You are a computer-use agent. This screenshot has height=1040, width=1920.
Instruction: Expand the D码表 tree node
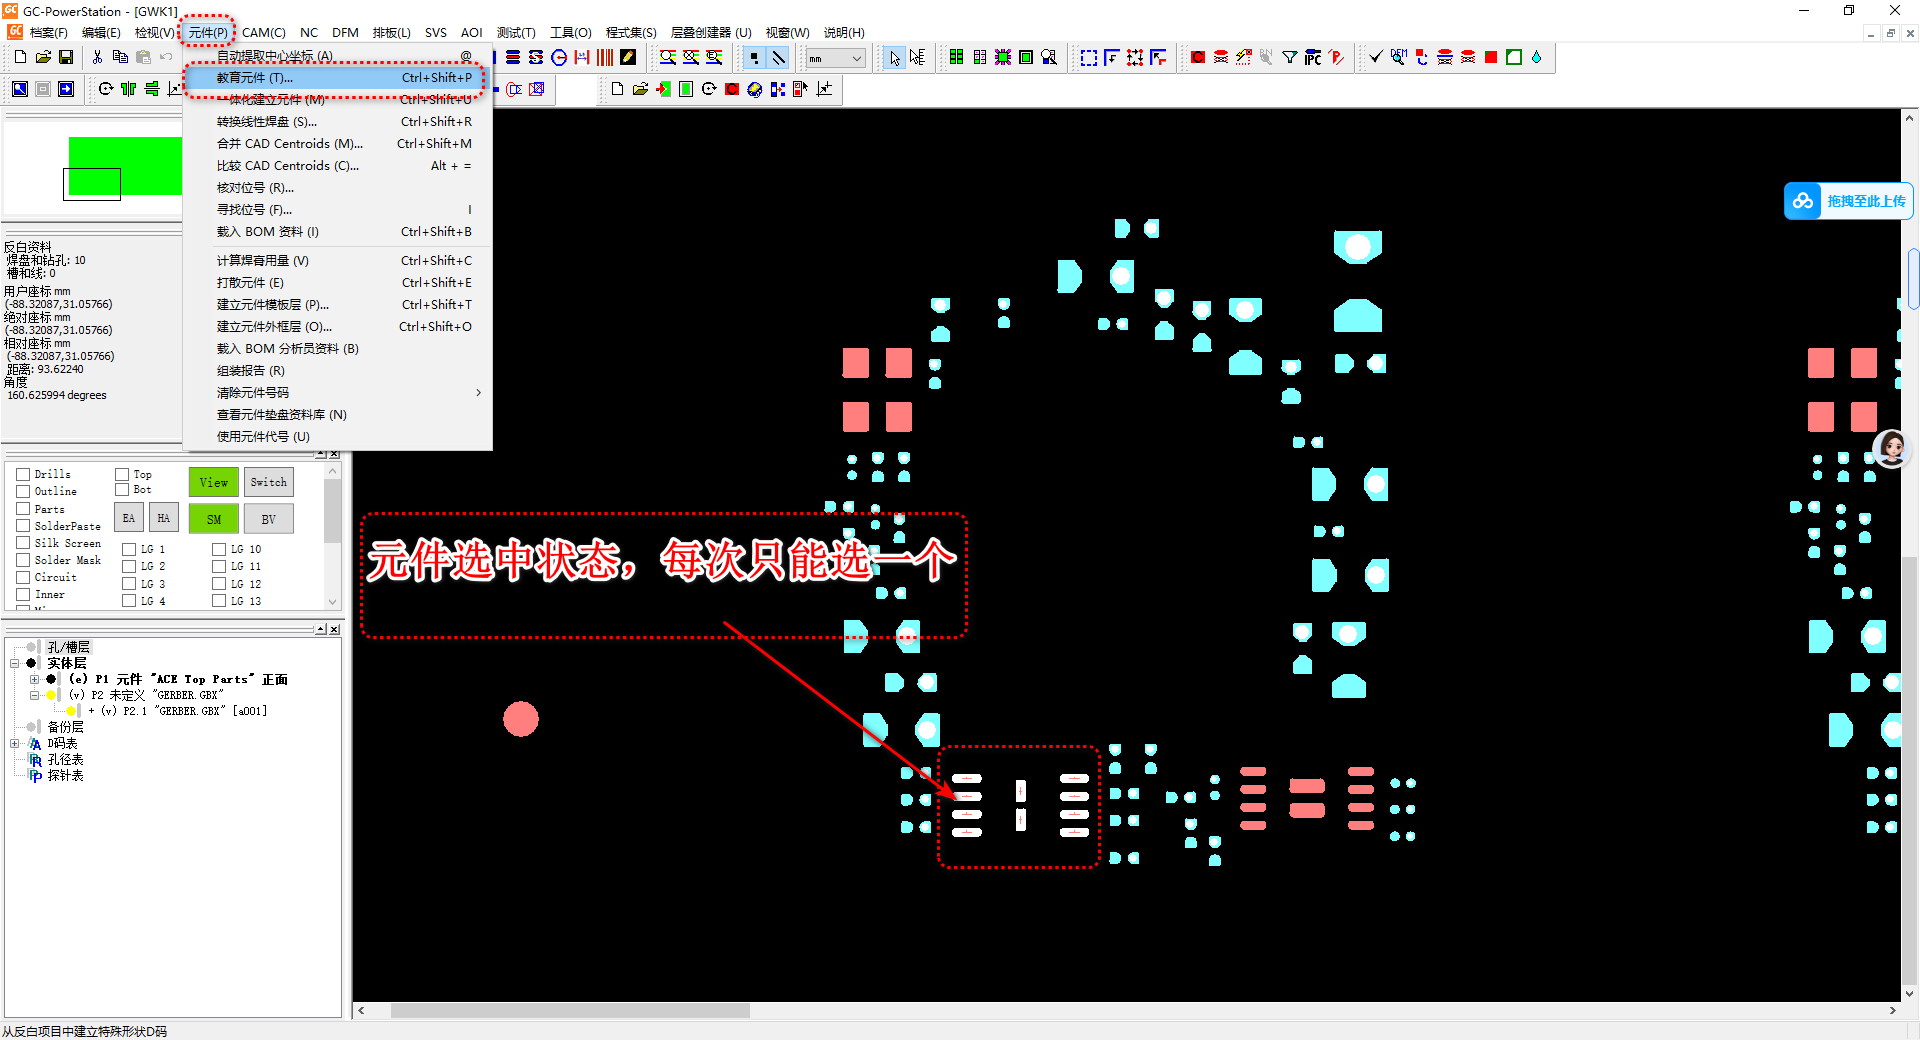[15, 743]
